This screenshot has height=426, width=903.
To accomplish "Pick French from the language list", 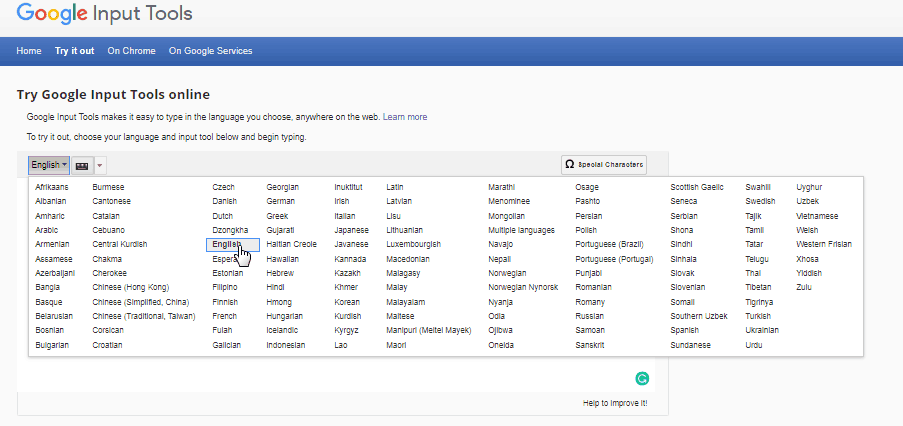I will coord(225,317).
